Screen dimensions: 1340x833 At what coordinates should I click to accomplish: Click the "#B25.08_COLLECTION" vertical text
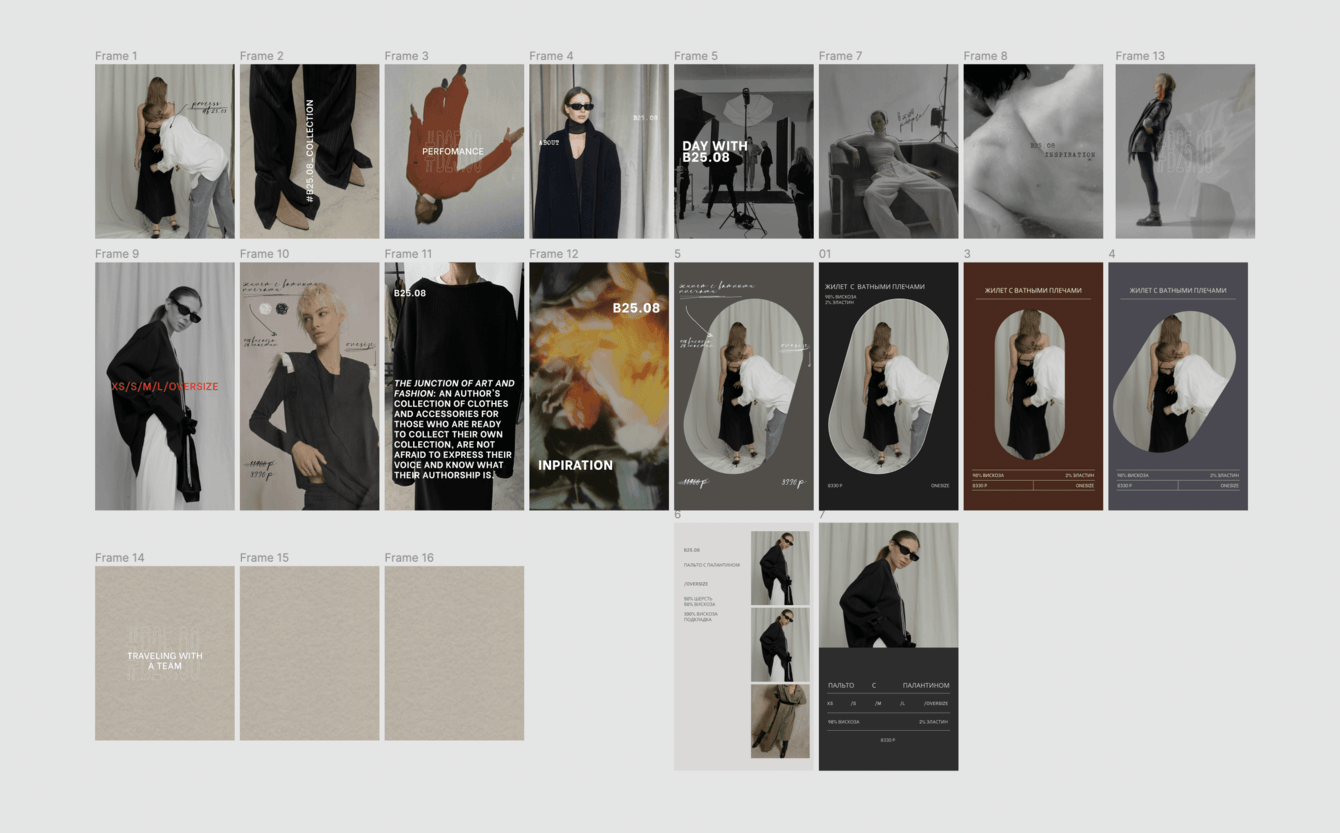coord(310,151)
